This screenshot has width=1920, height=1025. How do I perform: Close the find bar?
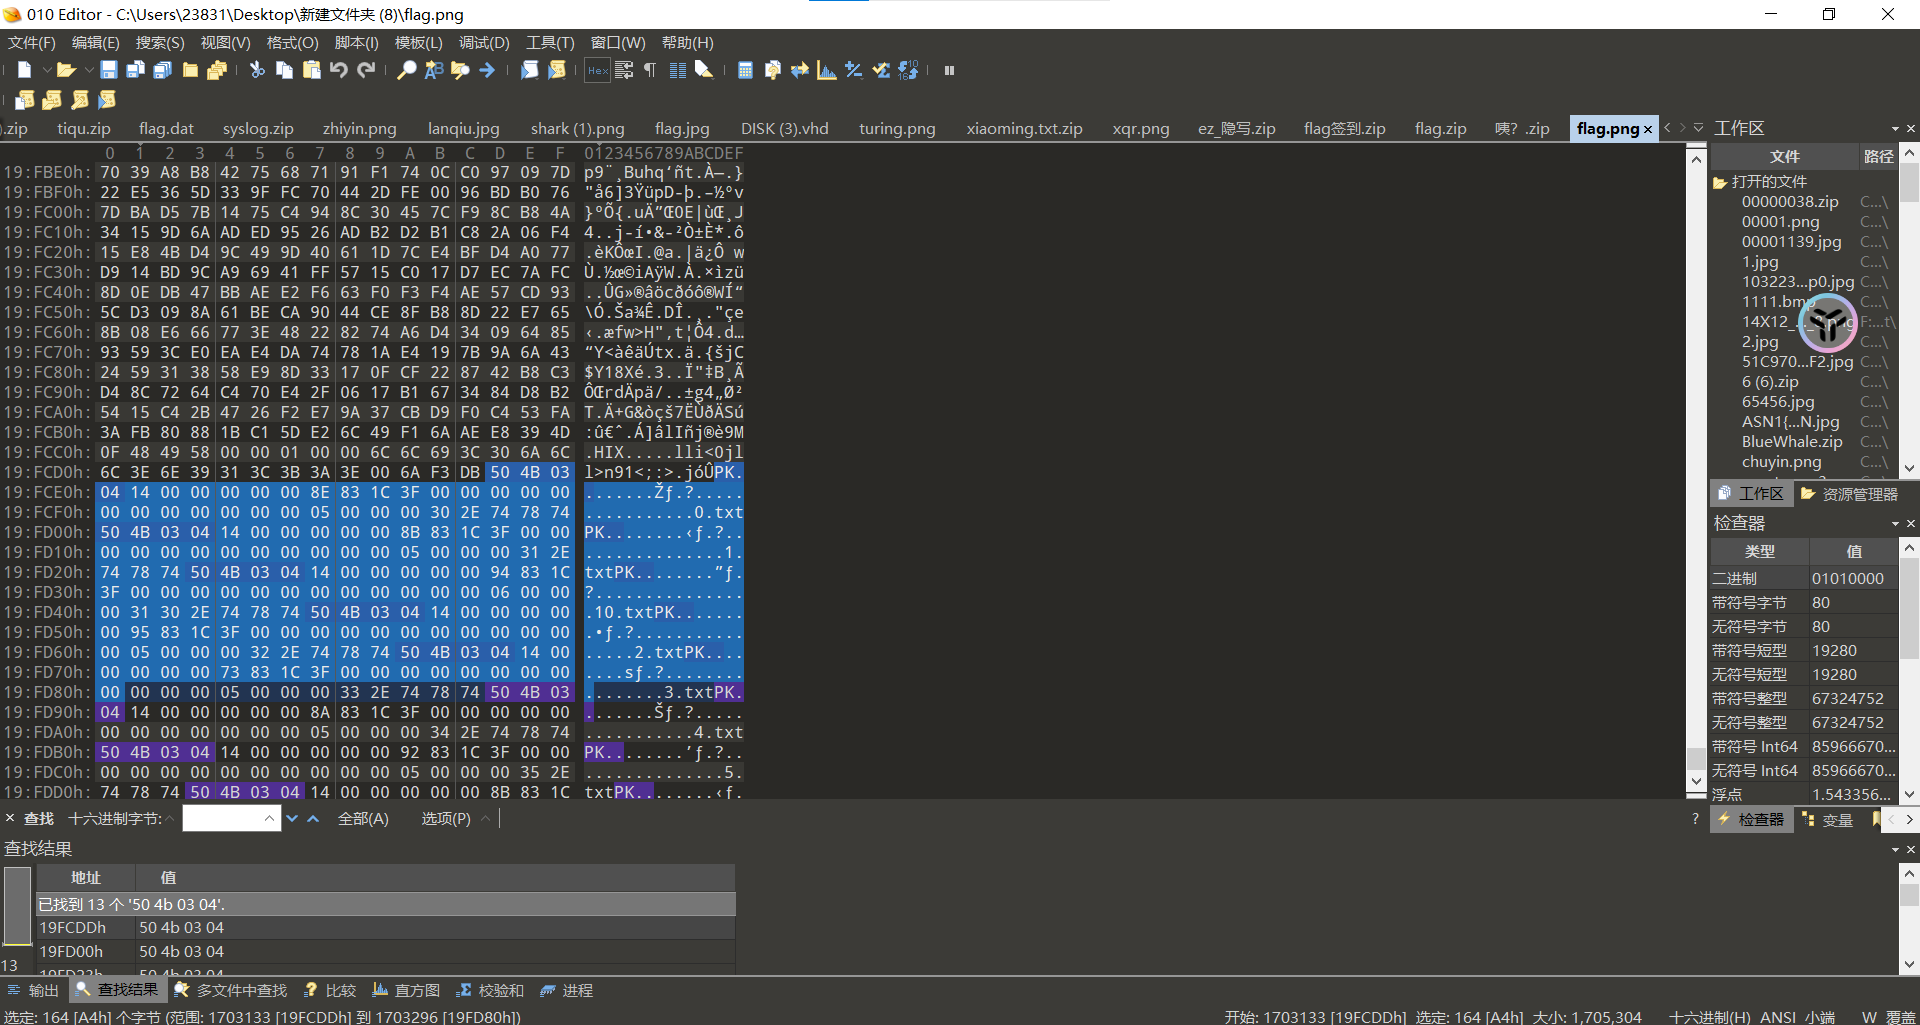10,818
